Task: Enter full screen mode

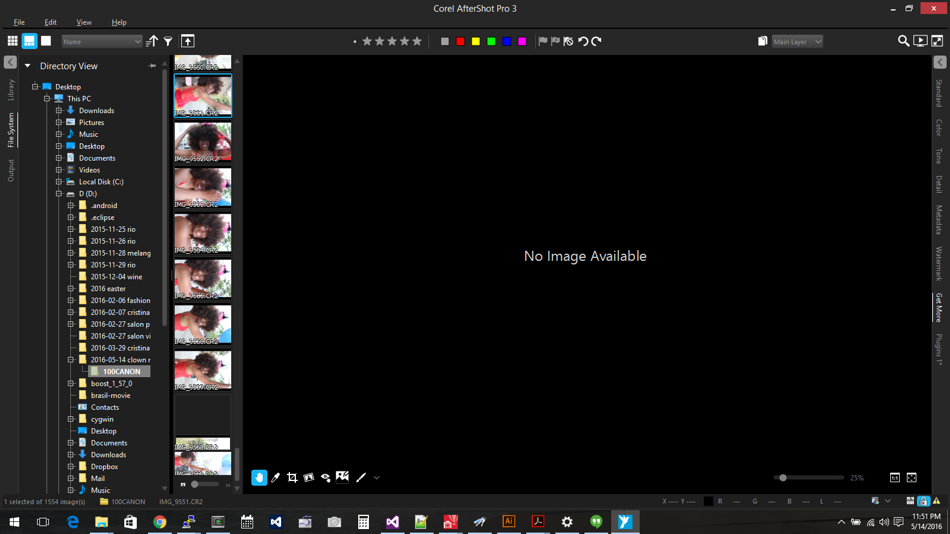Action: [937, 41]
